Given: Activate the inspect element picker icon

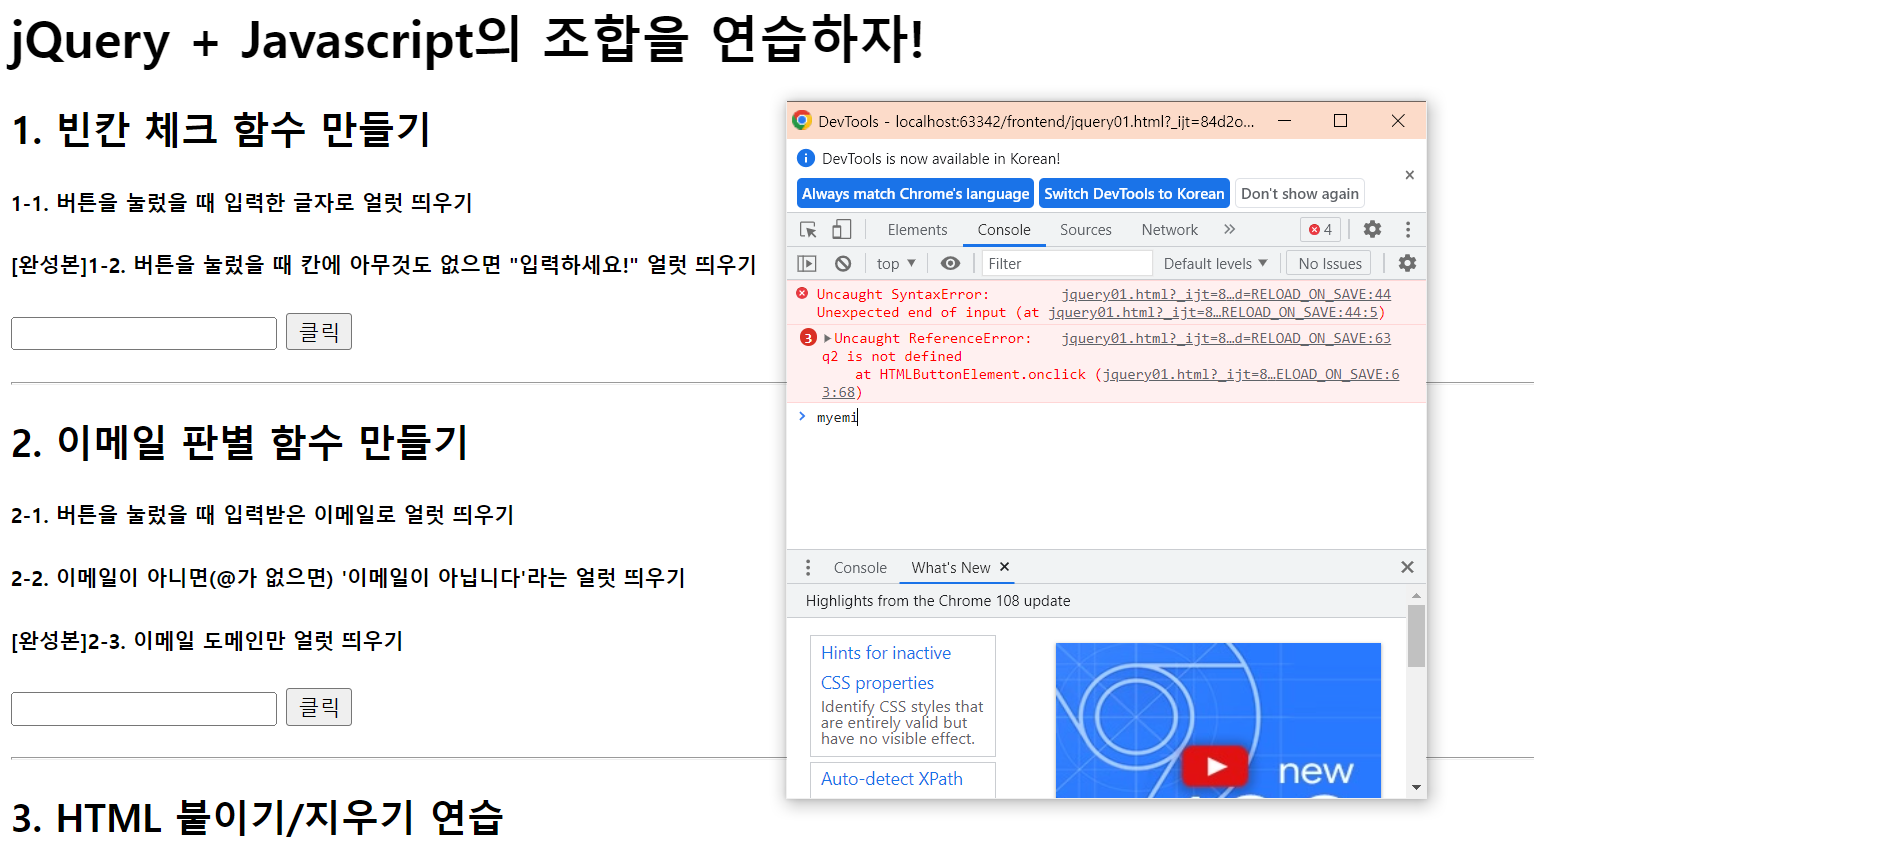Looking at the screenshot, I should coord(808,230).
